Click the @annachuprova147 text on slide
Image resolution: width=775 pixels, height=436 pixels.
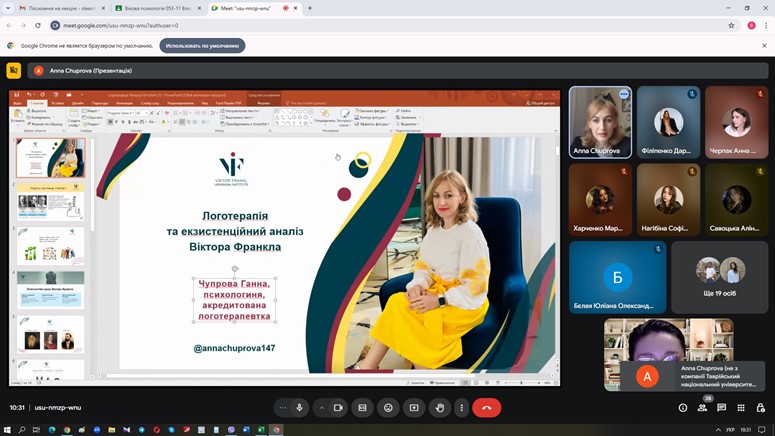pos(234,348)
